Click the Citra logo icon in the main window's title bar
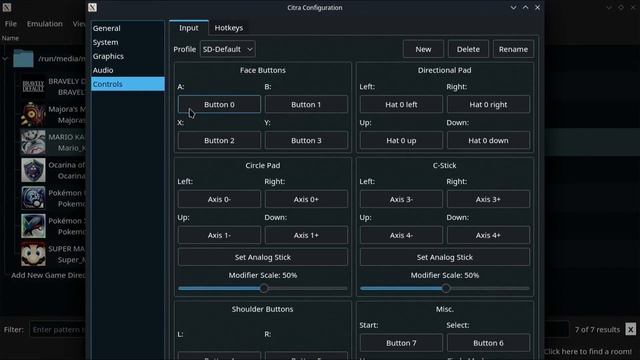The height and width of the screenshot is (360, 640). (7, 7)
